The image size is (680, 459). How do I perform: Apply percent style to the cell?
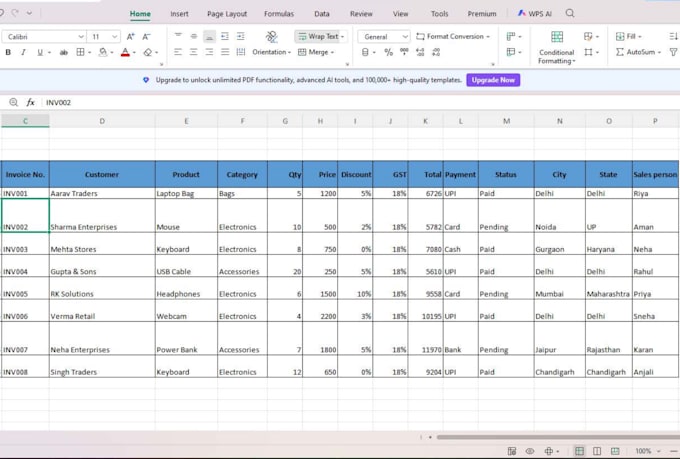[388, 52]
